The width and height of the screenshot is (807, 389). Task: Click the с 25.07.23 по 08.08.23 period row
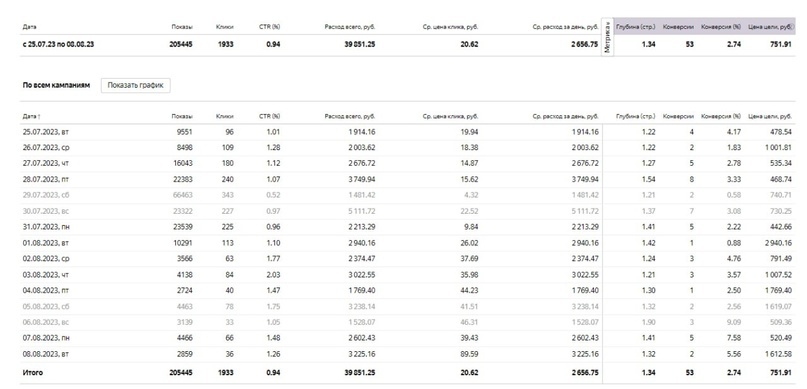[407, 44]
